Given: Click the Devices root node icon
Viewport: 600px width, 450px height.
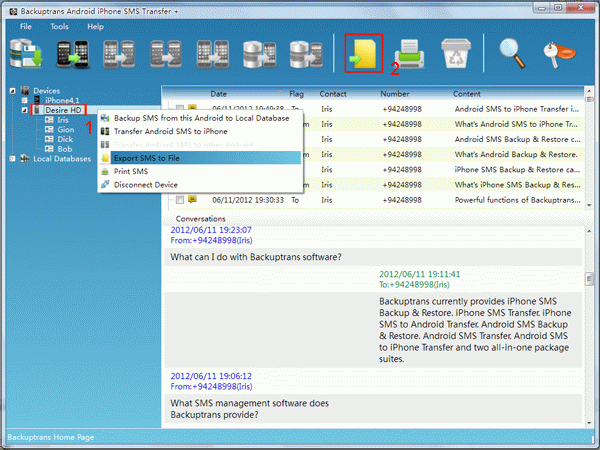Looking at the screenshot, I should 25,91.
